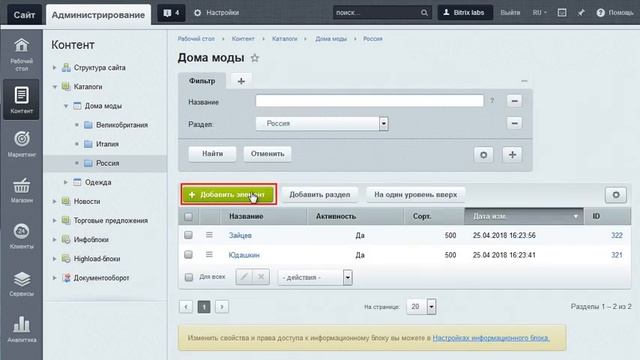
Task: Open Каталоги in the breadcrumb
Action: point(284,39)
